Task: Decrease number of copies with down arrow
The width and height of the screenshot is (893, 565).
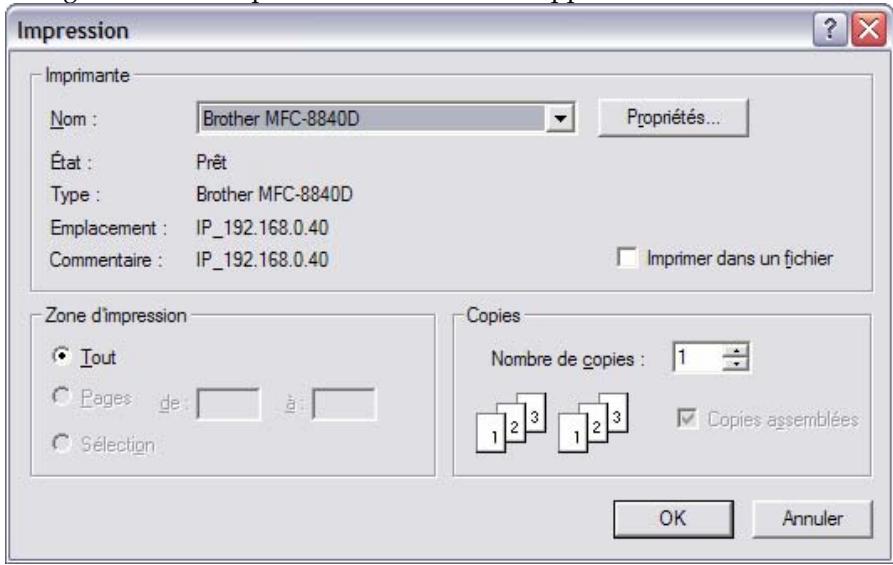Action: pos(736,365)
